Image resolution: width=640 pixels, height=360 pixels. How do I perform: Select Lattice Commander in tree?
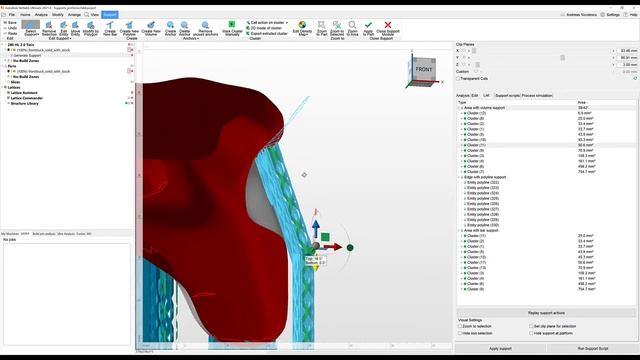(27, 98)
